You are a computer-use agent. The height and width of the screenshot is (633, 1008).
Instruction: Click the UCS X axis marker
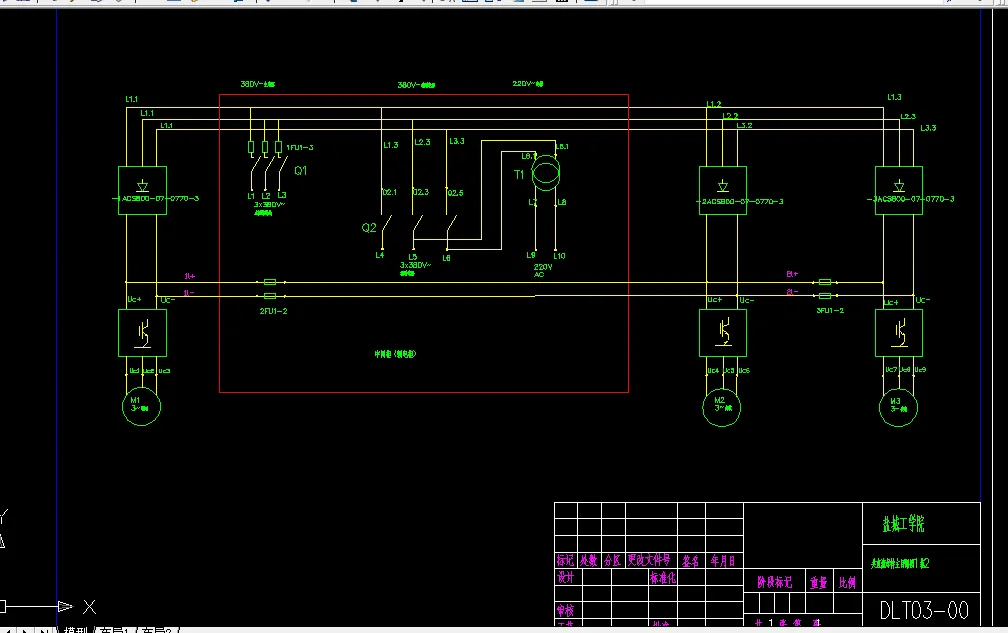[x=89, y=607]
